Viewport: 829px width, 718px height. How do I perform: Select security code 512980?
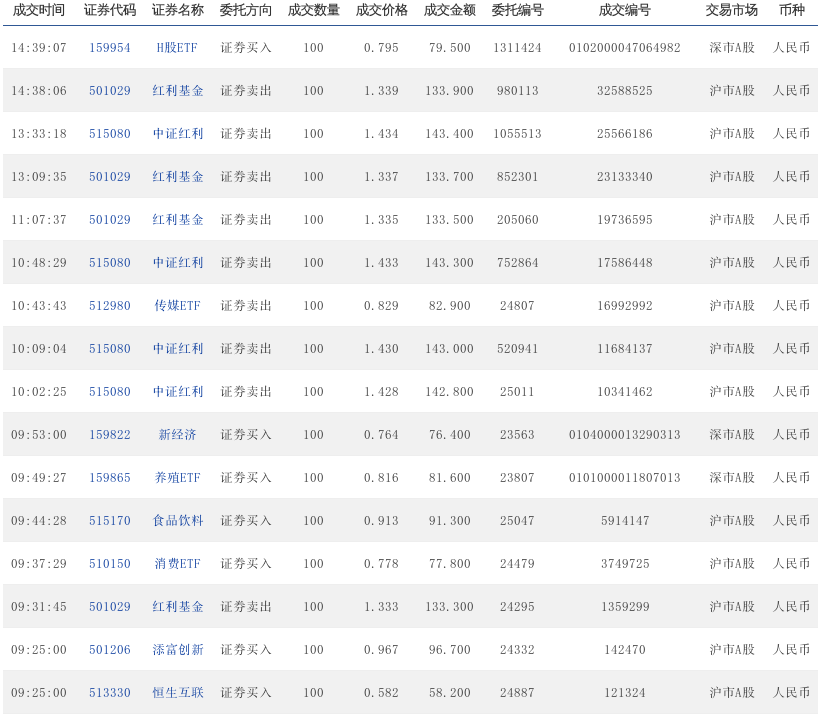click(x=109, y=306)
